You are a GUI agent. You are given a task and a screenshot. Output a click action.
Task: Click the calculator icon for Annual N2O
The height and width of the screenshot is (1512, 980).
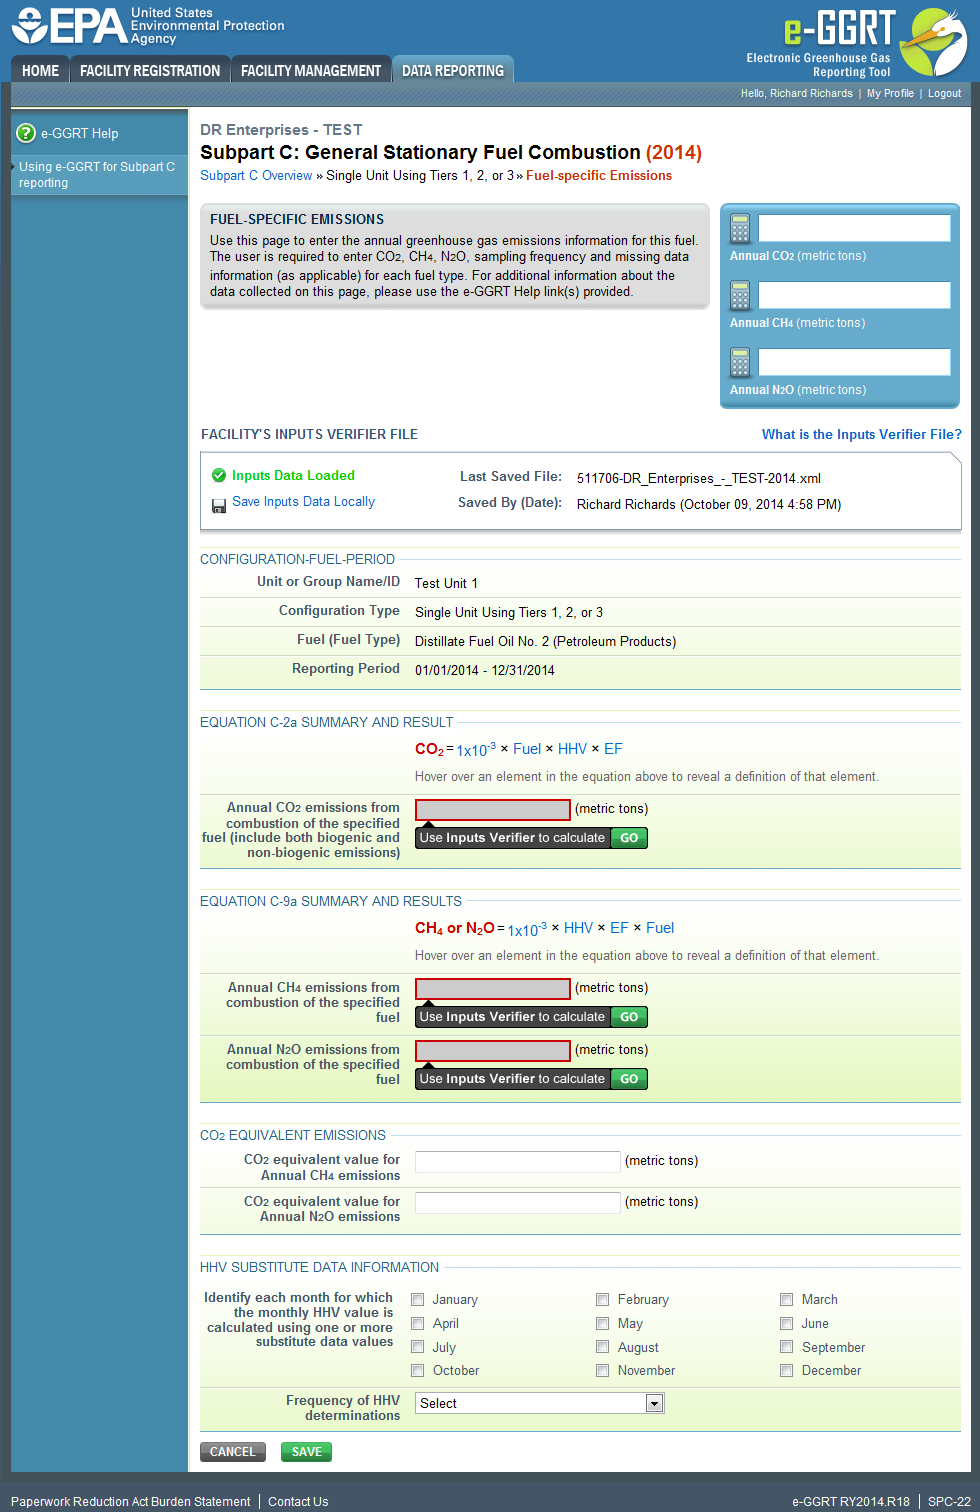click(x=740, y=362)
